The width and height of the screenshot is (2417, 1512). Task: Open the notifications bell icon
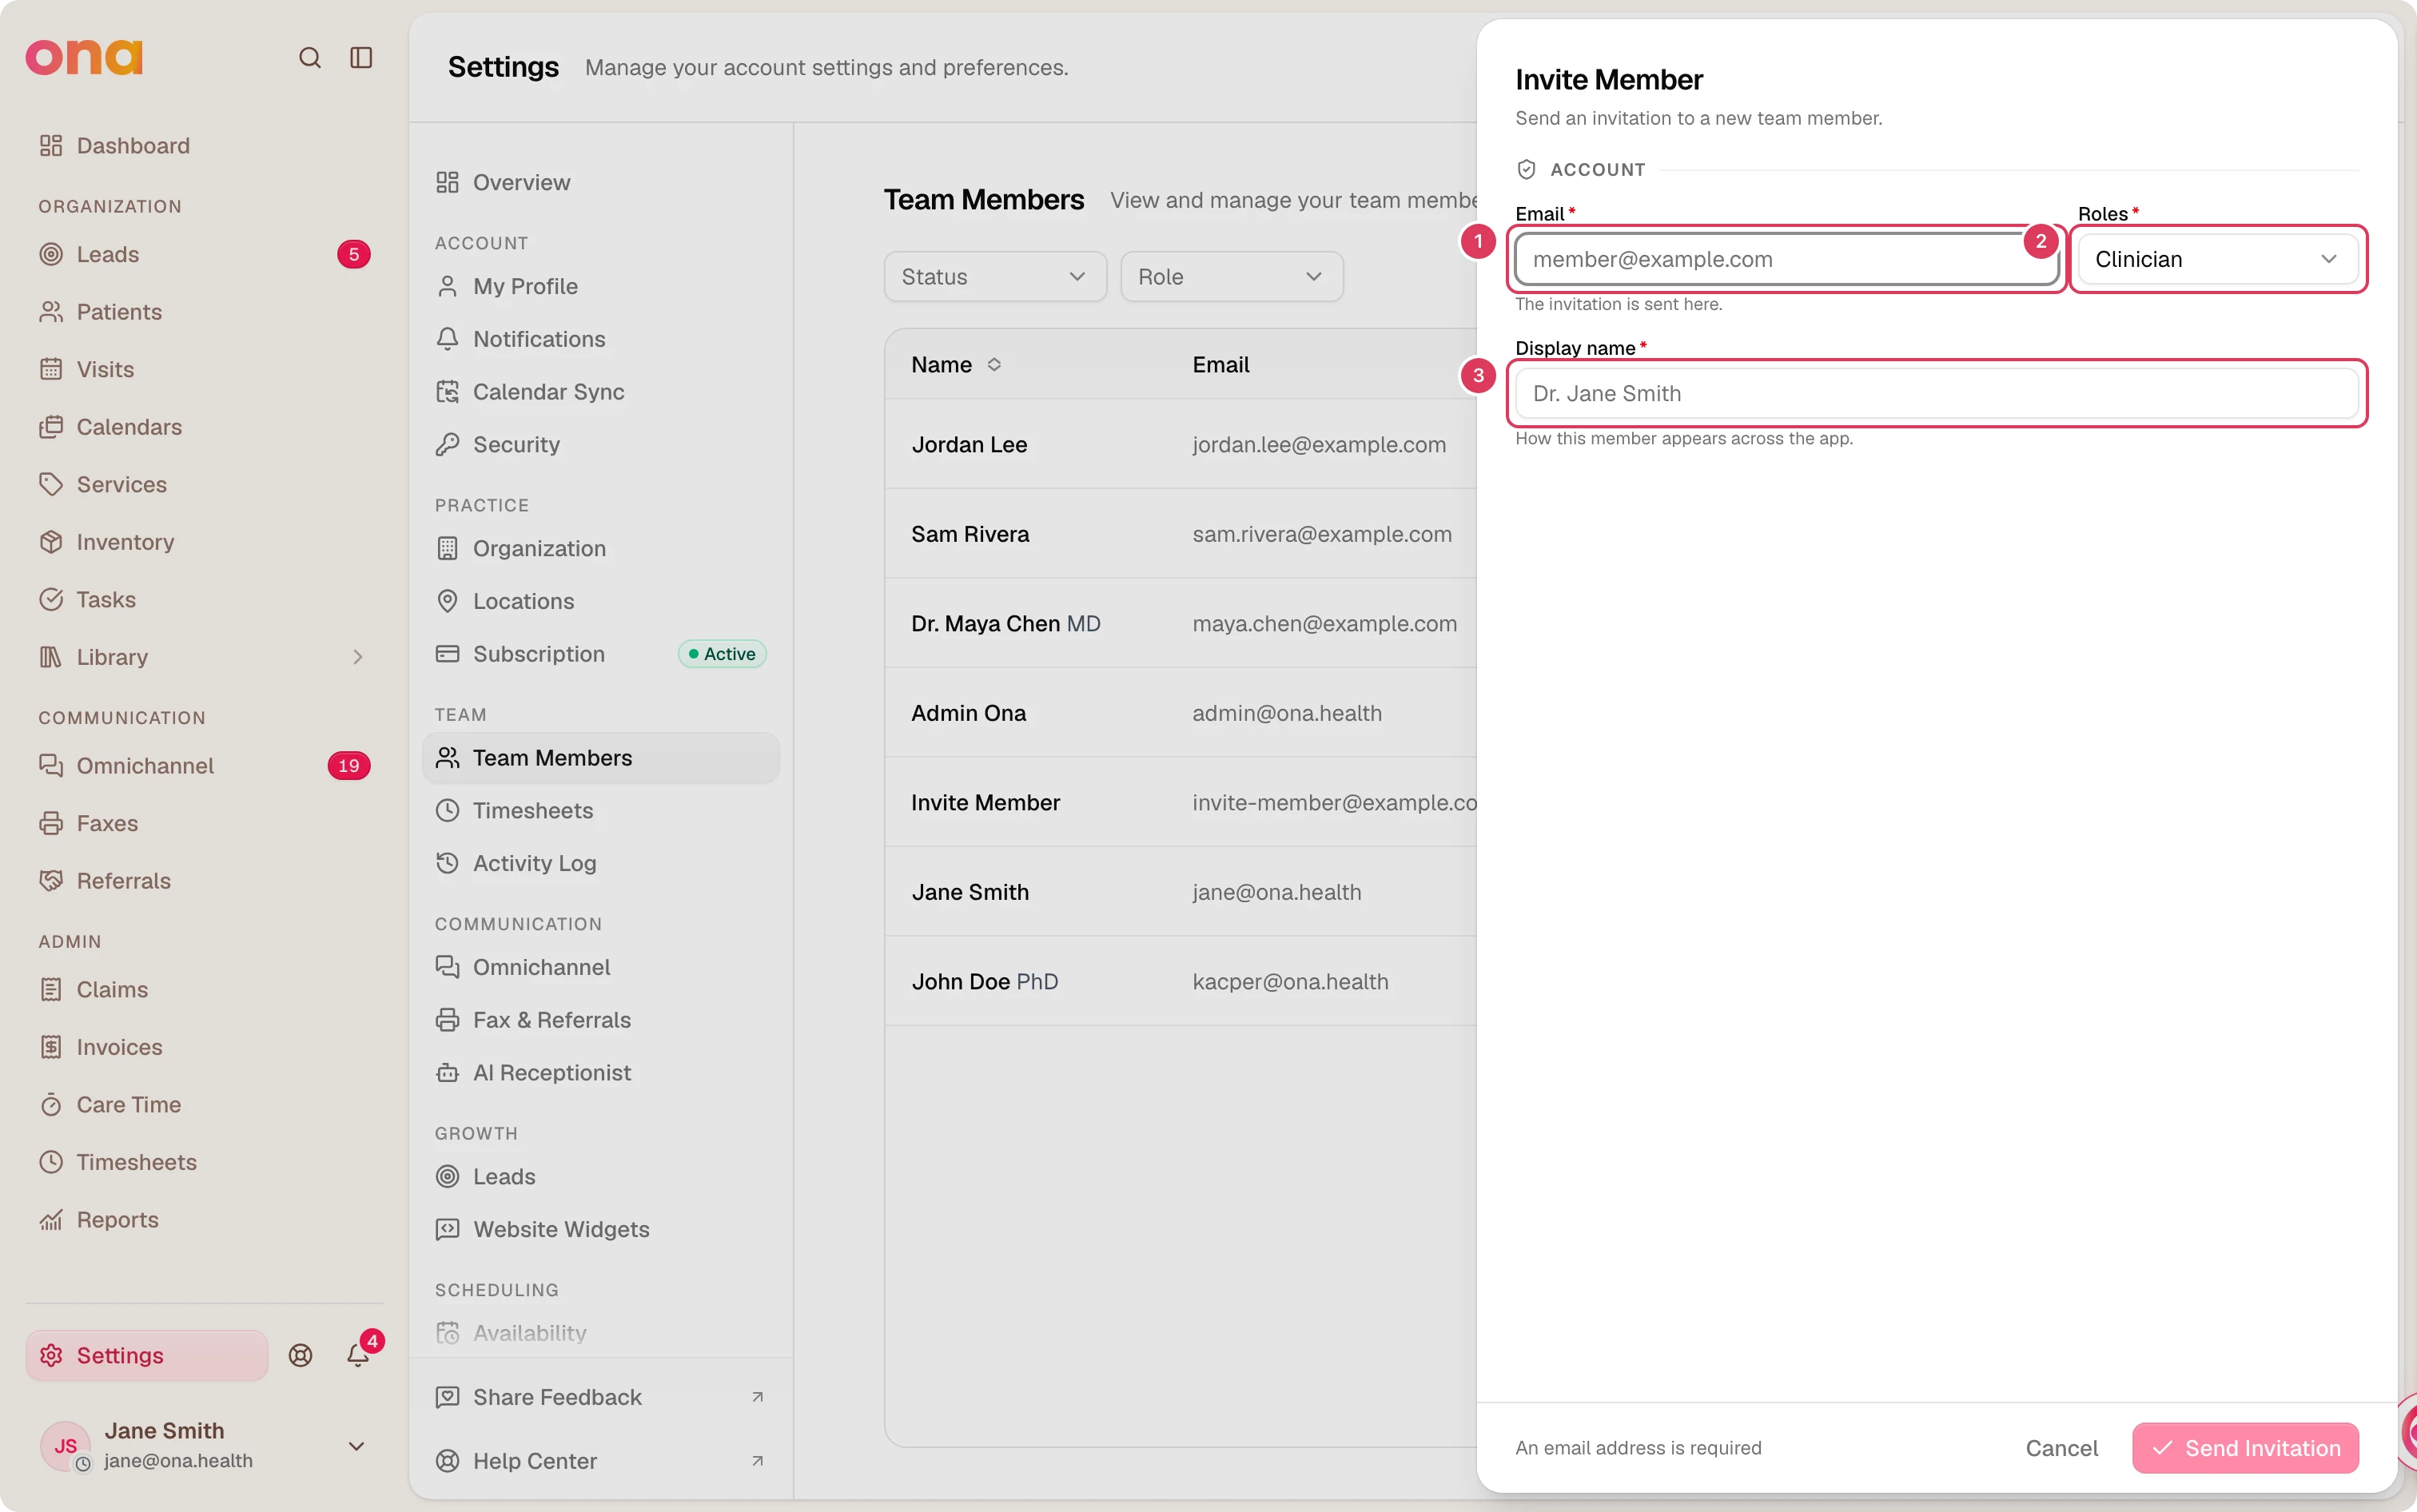tap(357, 1355)
